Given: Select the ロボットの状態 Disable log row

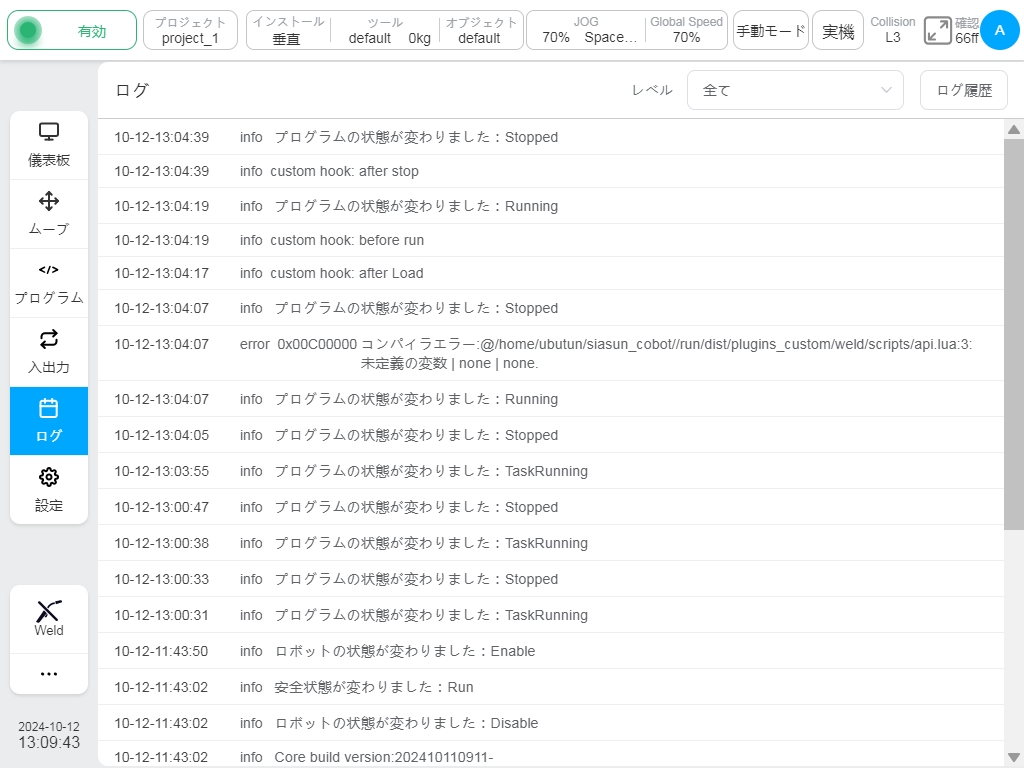Looking at the screenshot, I should (551, 723).
